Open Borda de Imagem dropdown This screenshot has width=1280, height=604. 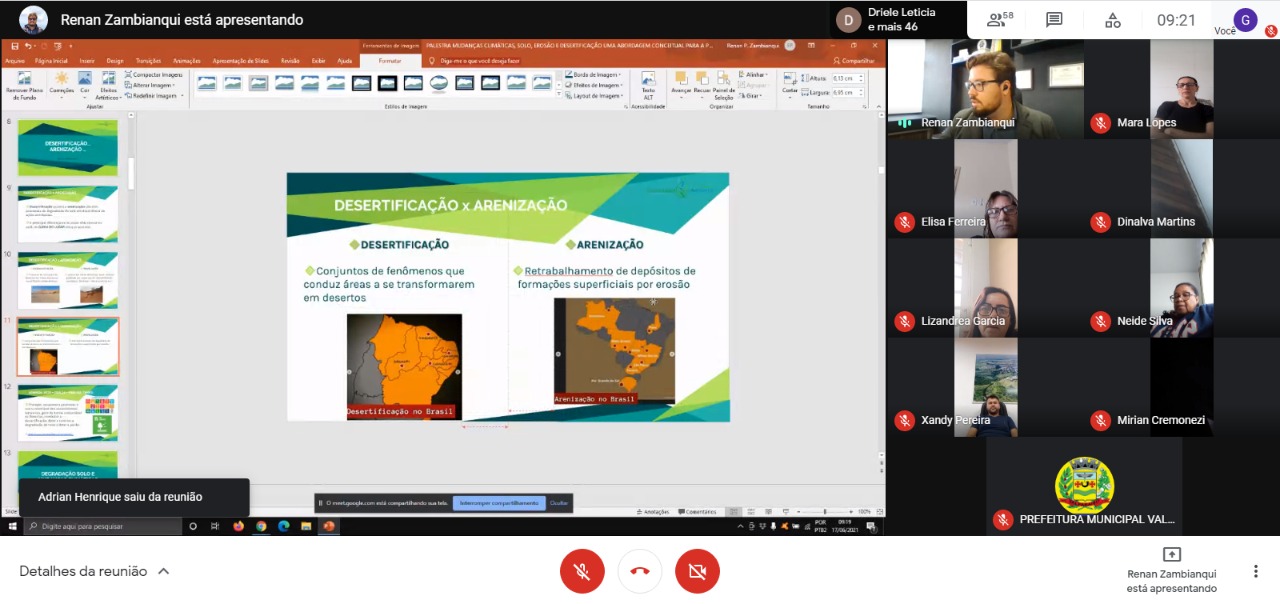point(592,75)
